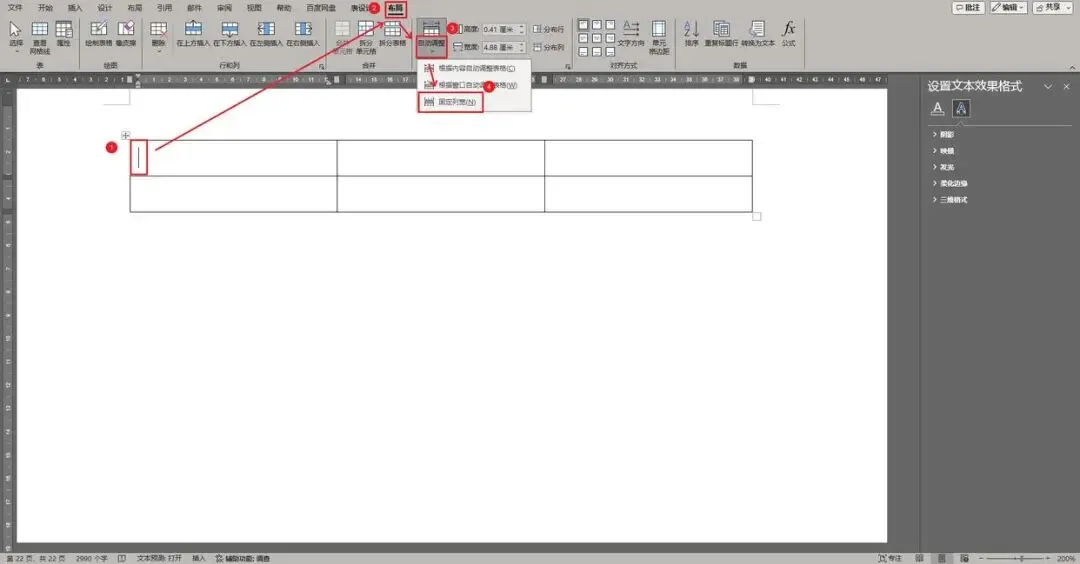Select the bottom-right alignment icon
The width and height of the screenshot is (1080, 564).
pyautogui.click(x=610, y=52)
